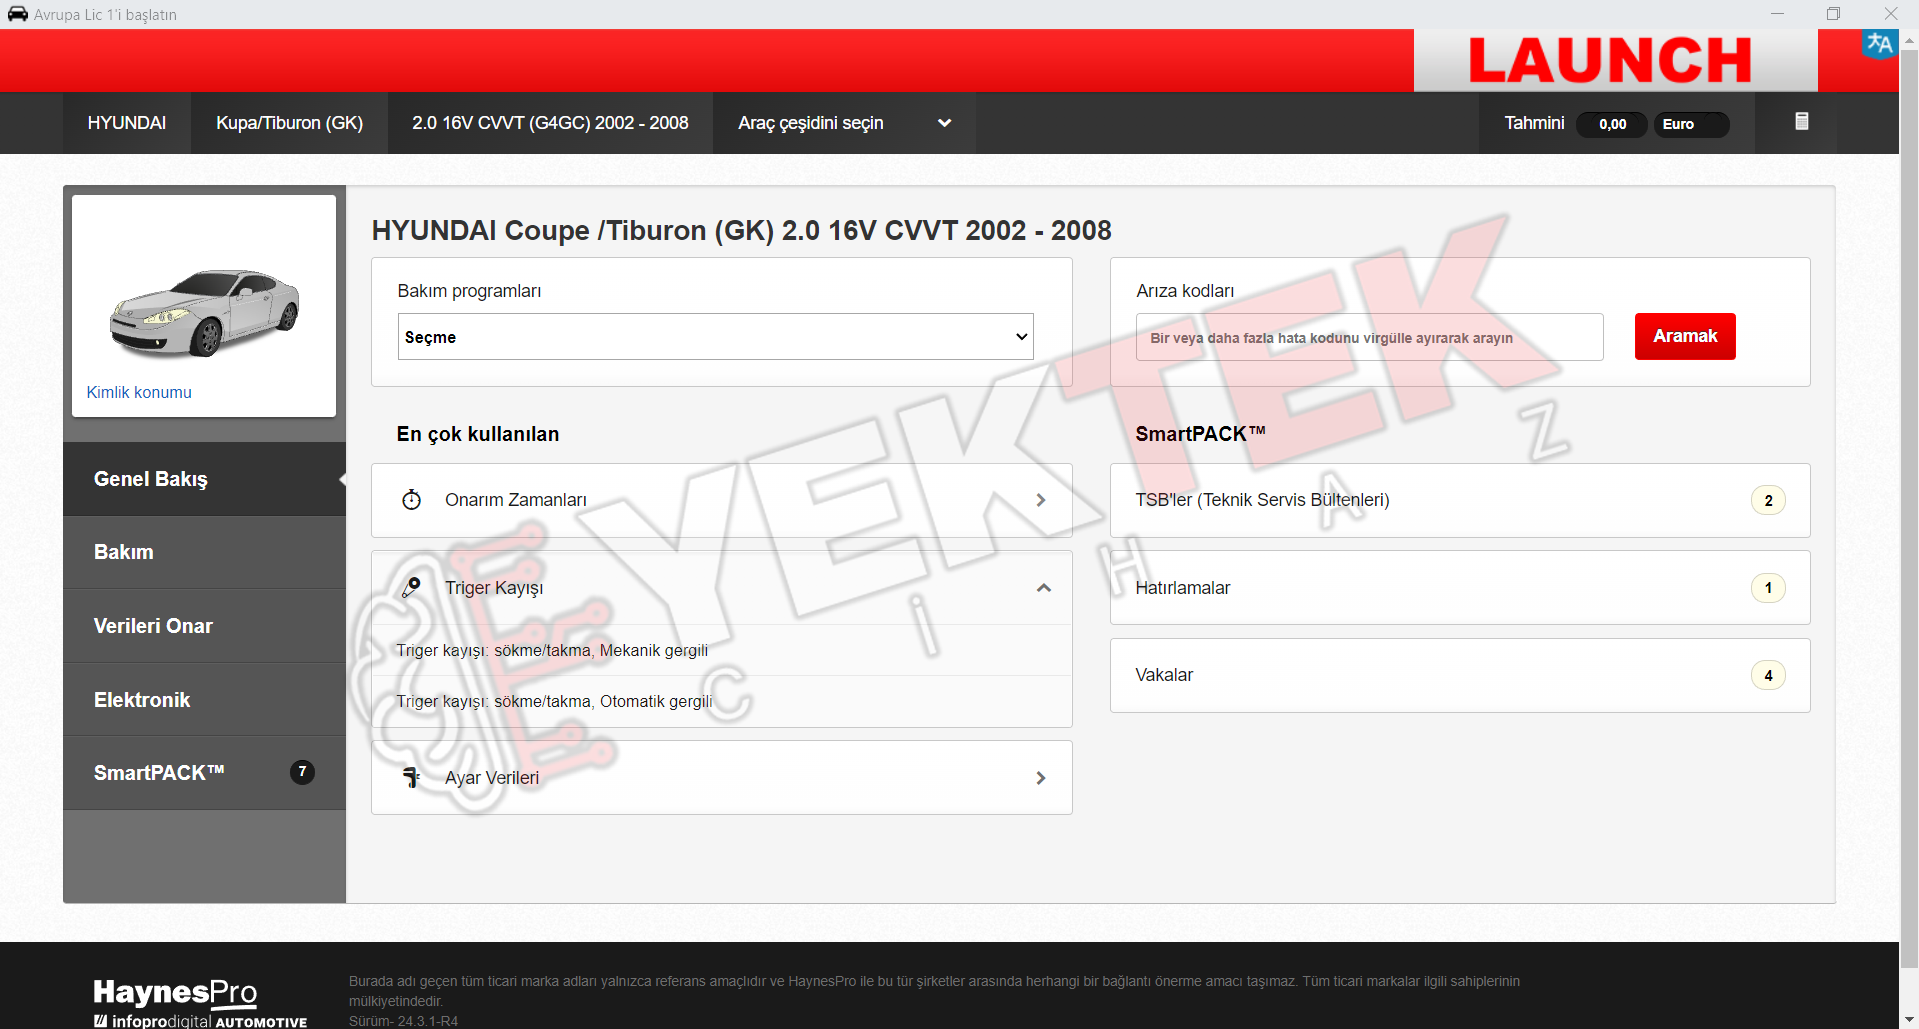Restore the window using the title bar button
Screen dimensions: 1919x1029
pyautogui.click(x=1833, y=14)
